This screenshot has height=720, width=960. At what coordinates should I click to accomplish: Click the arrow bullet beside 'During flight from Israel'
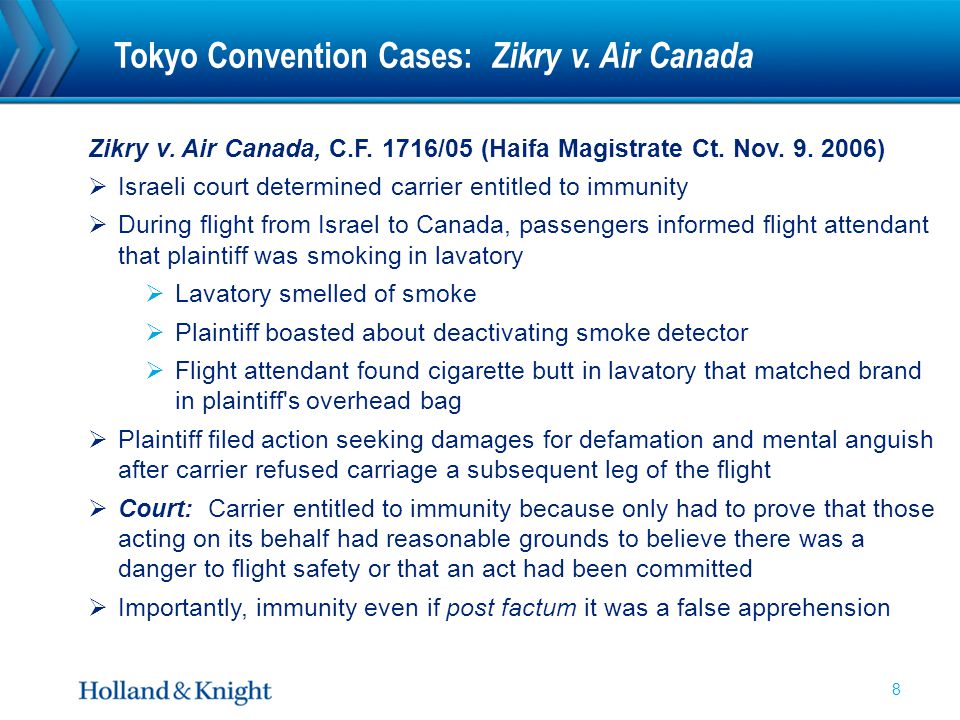98,225
